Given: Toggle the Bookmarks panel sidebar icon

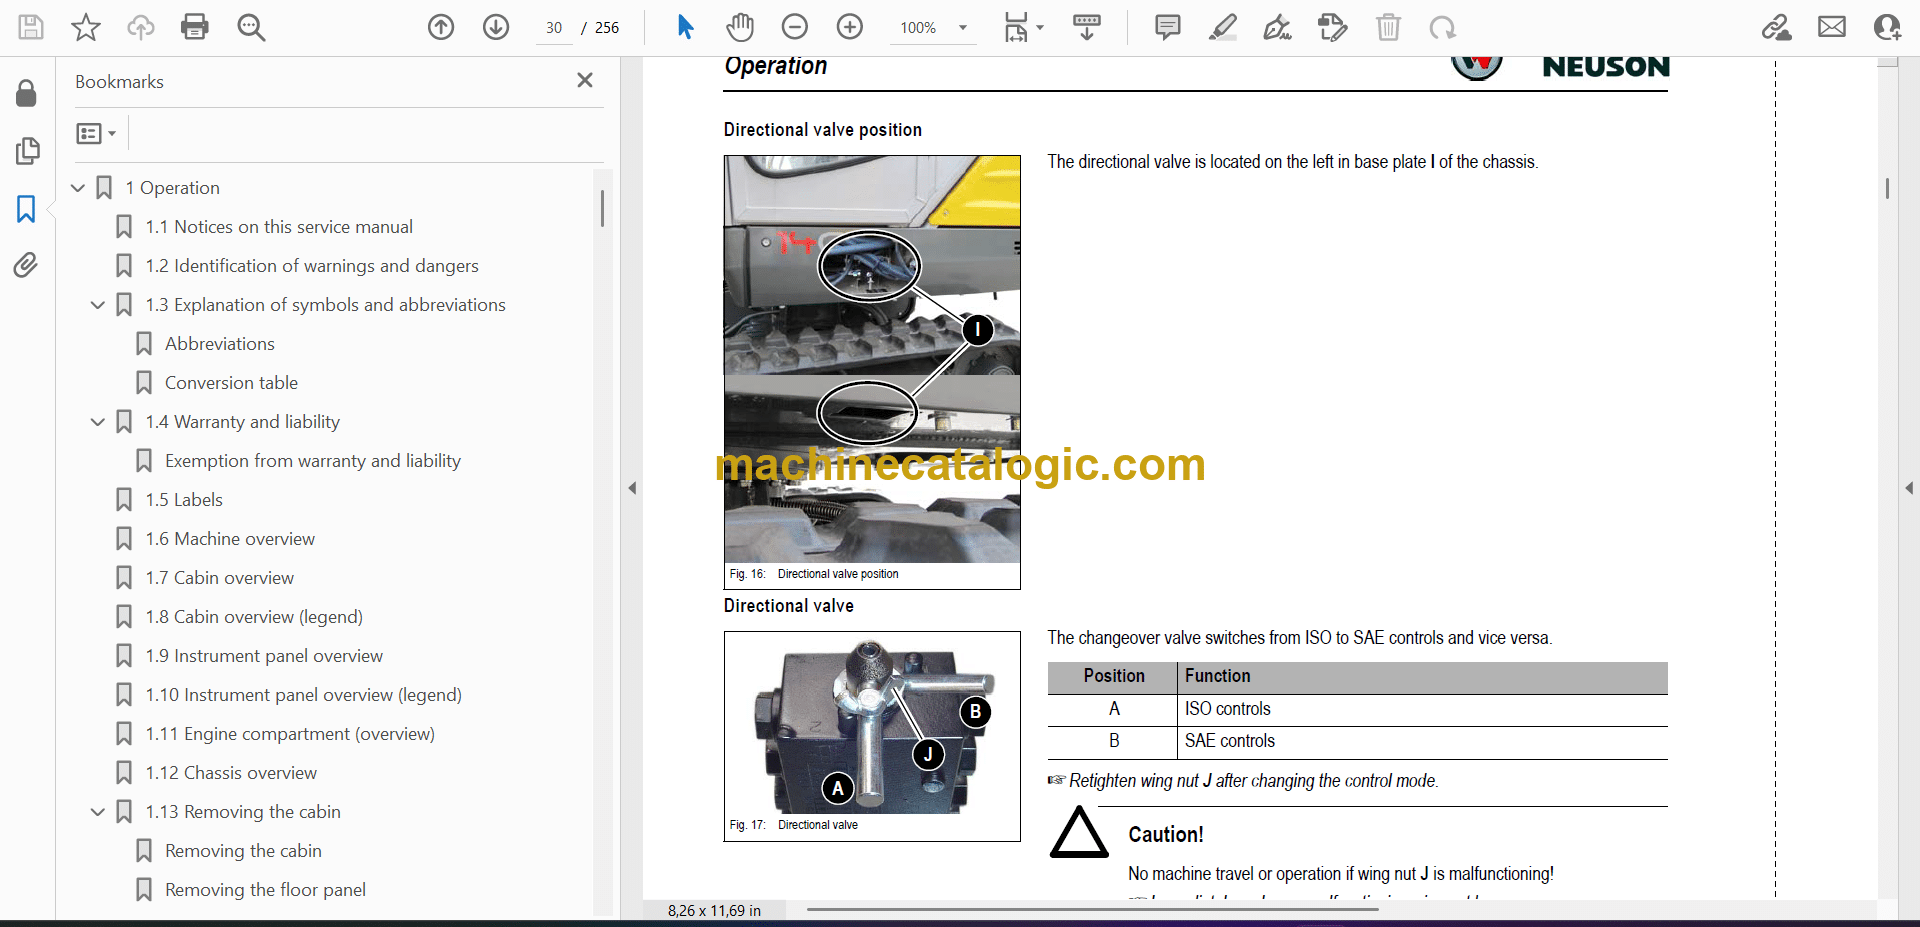Looking at the screenshot, I should point(26,209).
